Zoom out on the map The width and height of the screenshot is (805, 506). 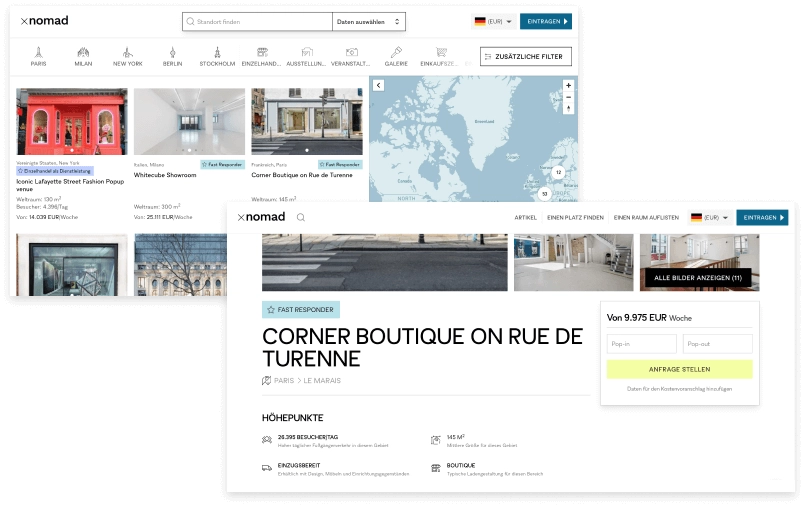click(x=568, y=97)
